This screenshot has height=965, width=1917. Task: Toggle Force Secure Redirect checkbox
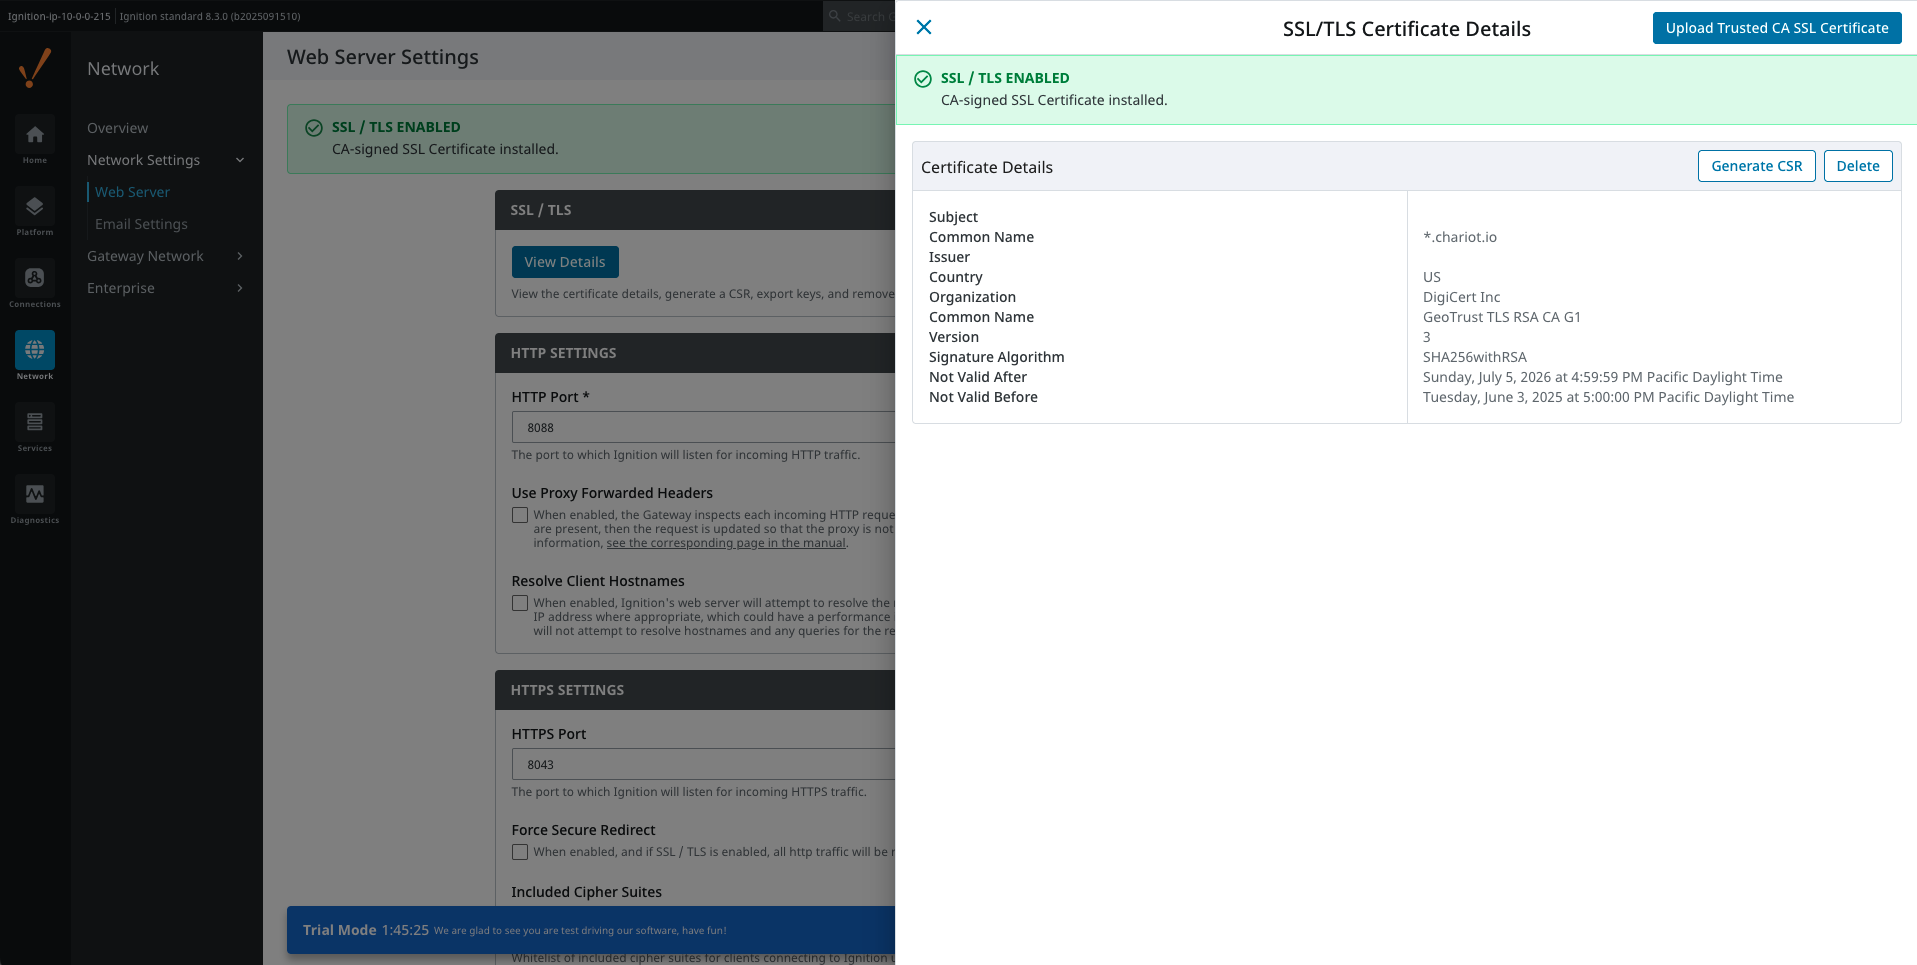[x=520, y=853]
